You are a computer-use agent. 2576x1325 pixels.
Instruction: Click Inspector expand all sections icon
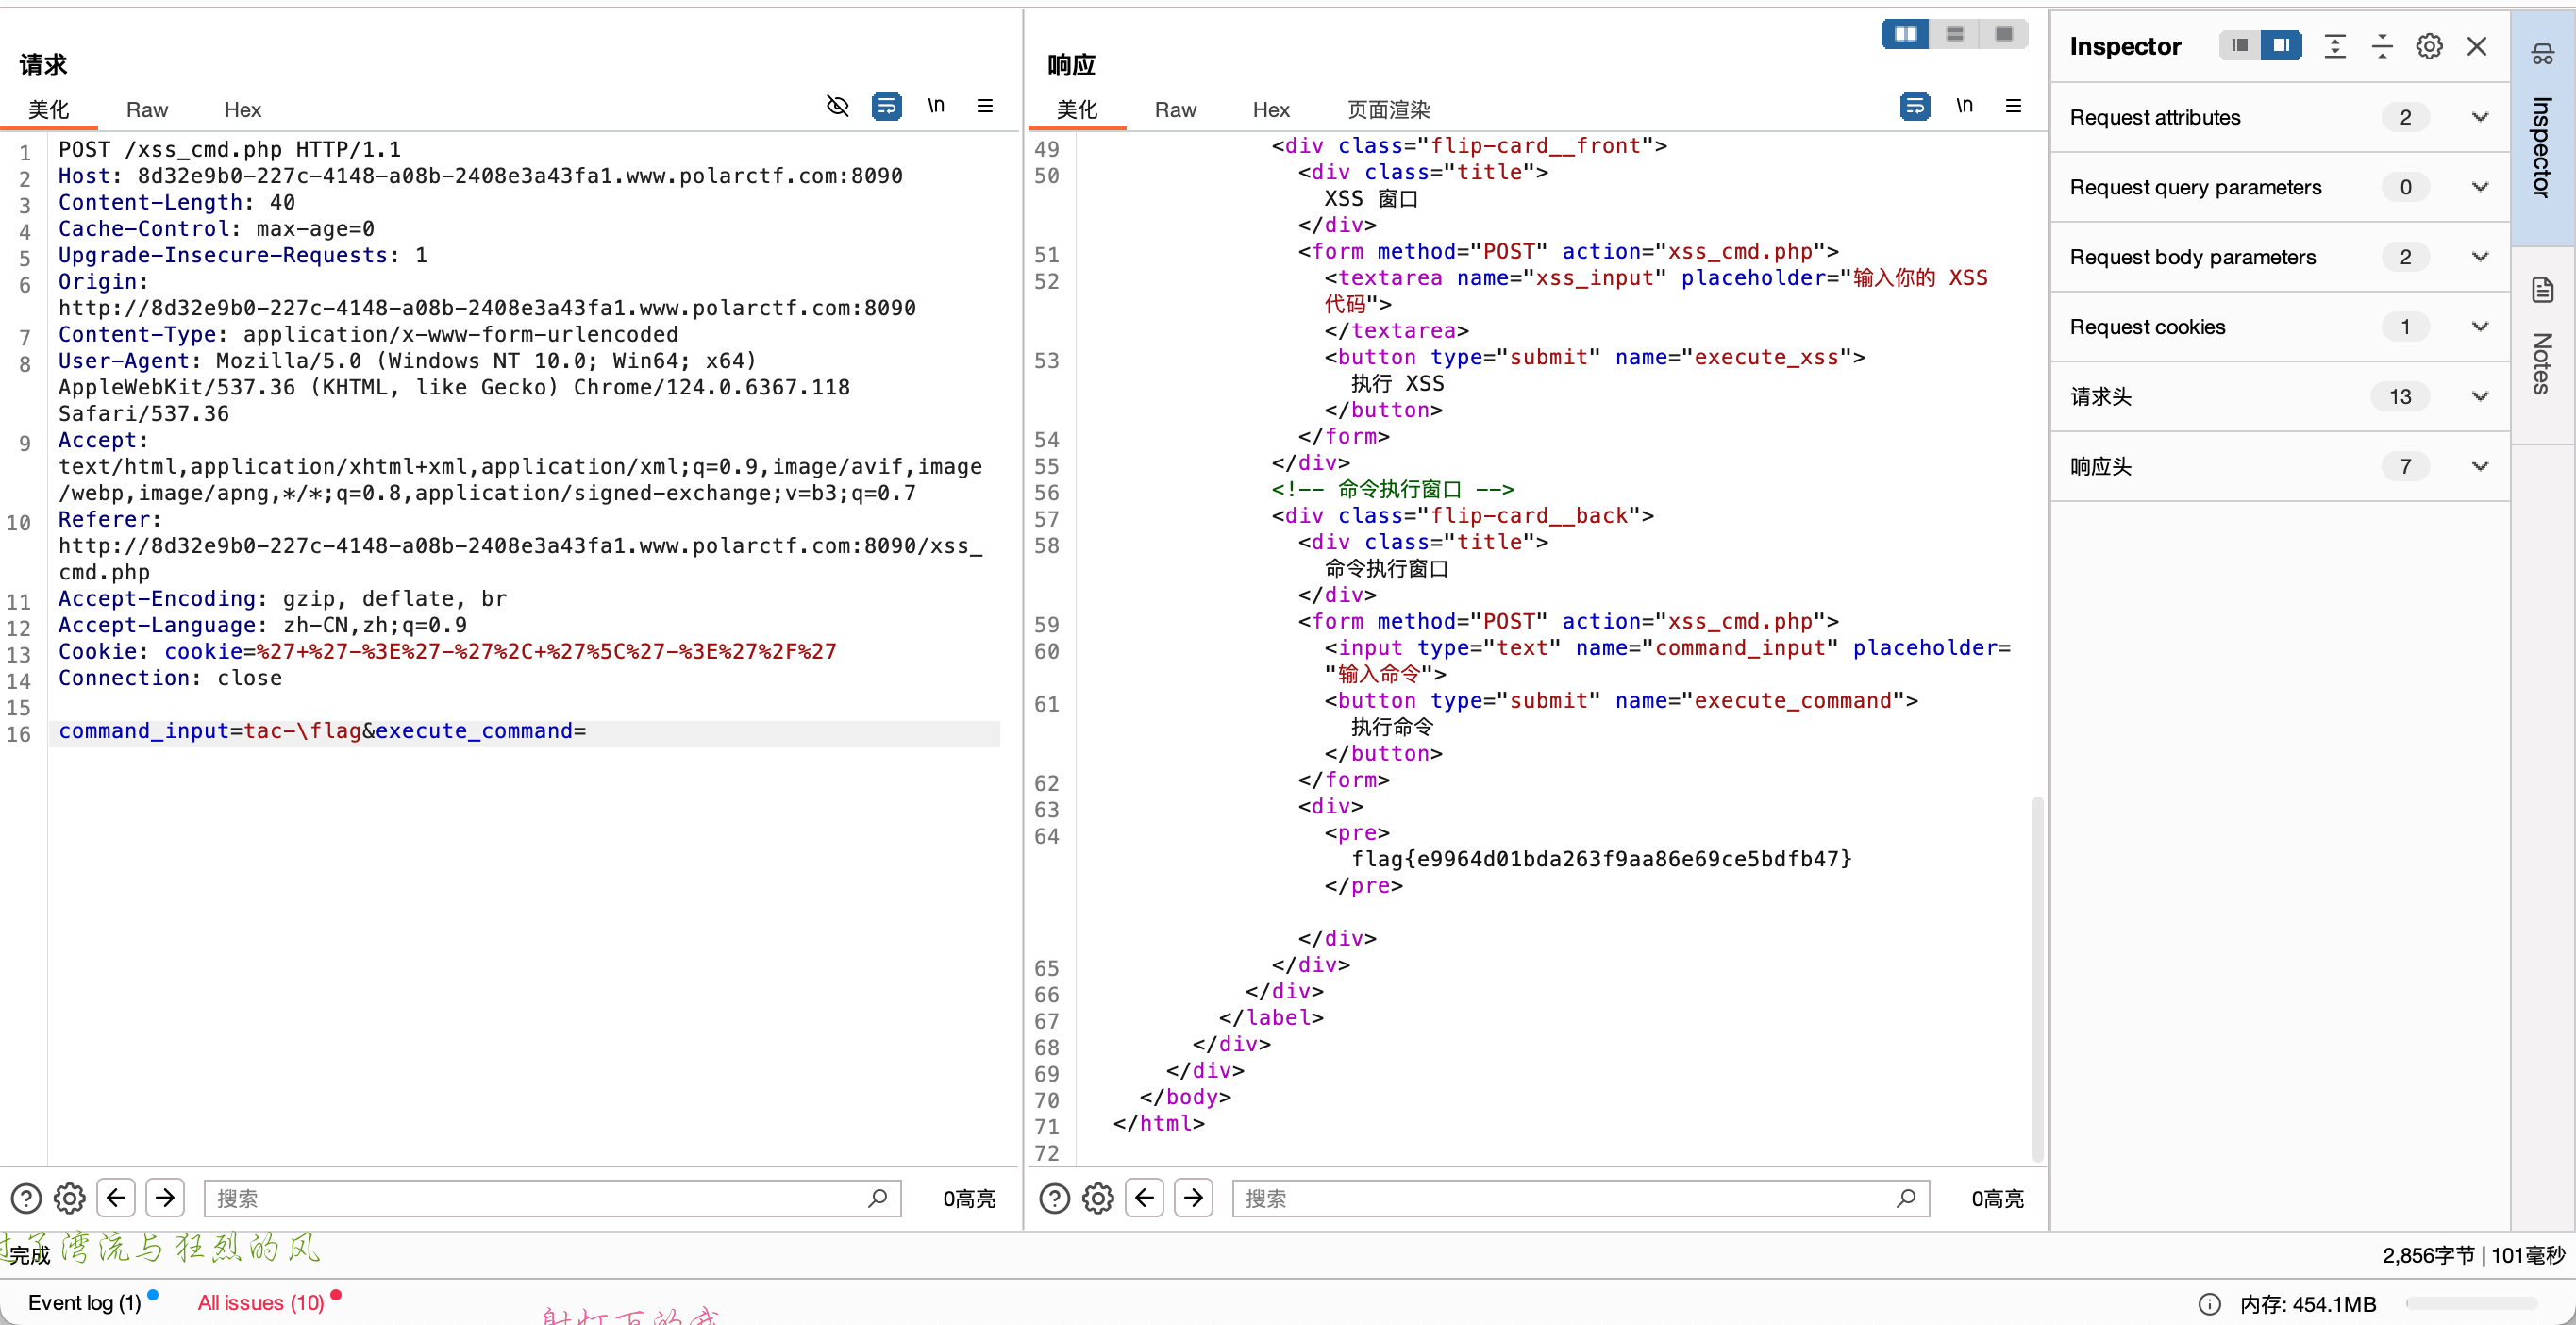2335,47
